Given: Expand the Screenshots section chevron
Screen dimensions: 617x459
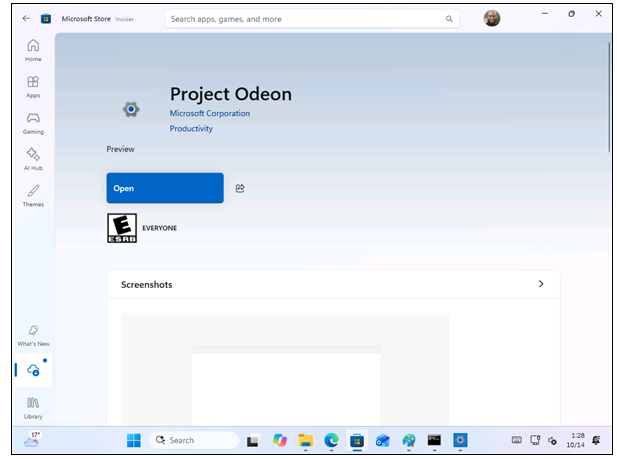Looking at the screenshot, I should pyautogui.click(x=541, y=284).
